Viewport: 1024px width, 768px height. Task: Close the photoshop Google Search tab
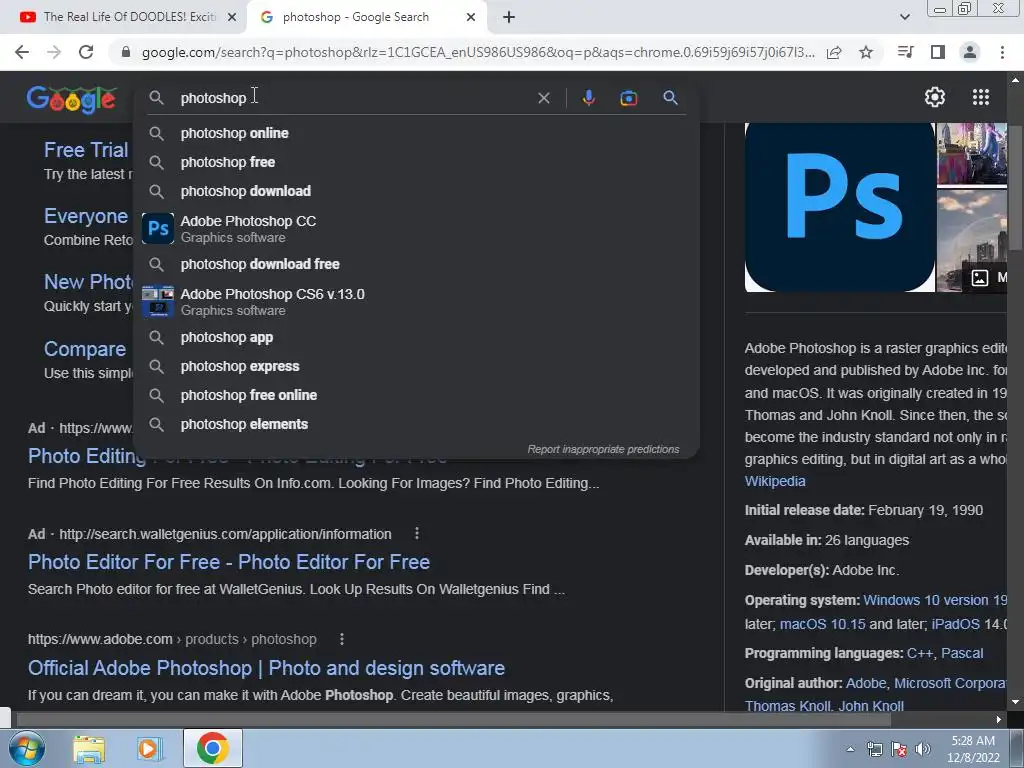pos(471,17)
